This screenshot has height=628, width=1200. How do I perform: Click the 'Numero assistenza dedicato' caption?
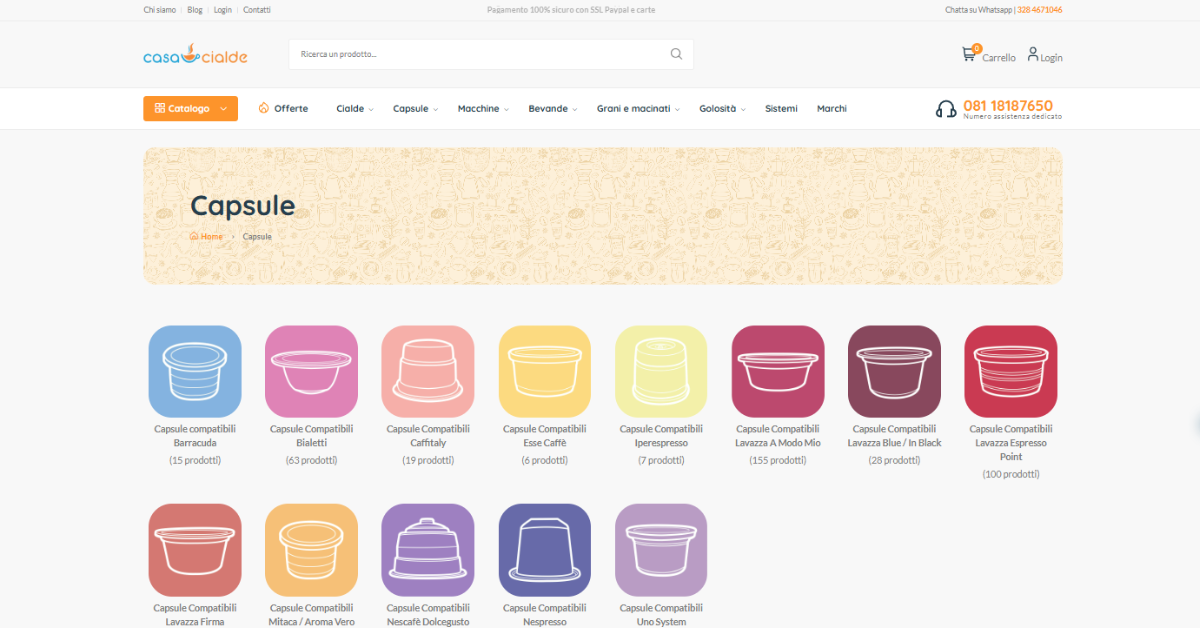pyautogui.click(x=1013, y=117)
